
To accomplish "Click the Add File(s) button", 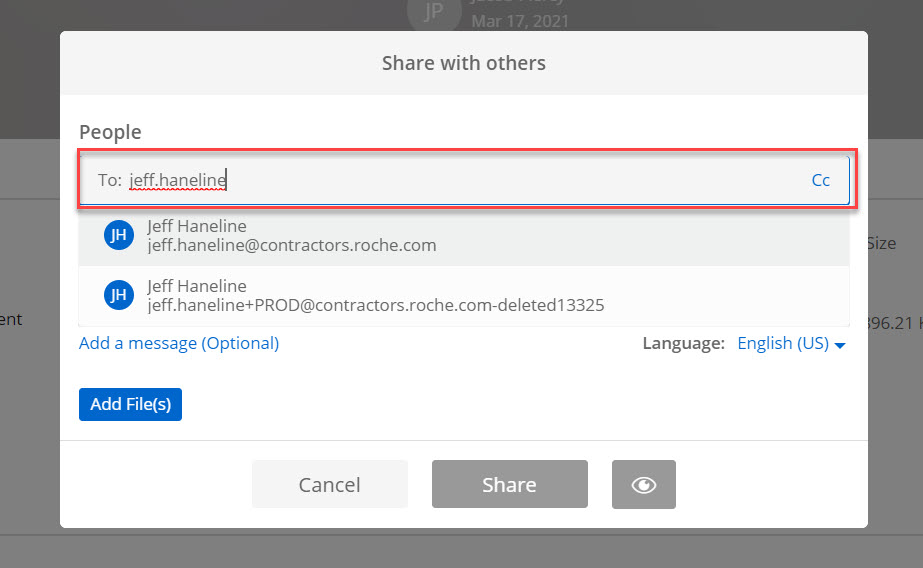I will (130, 404).
